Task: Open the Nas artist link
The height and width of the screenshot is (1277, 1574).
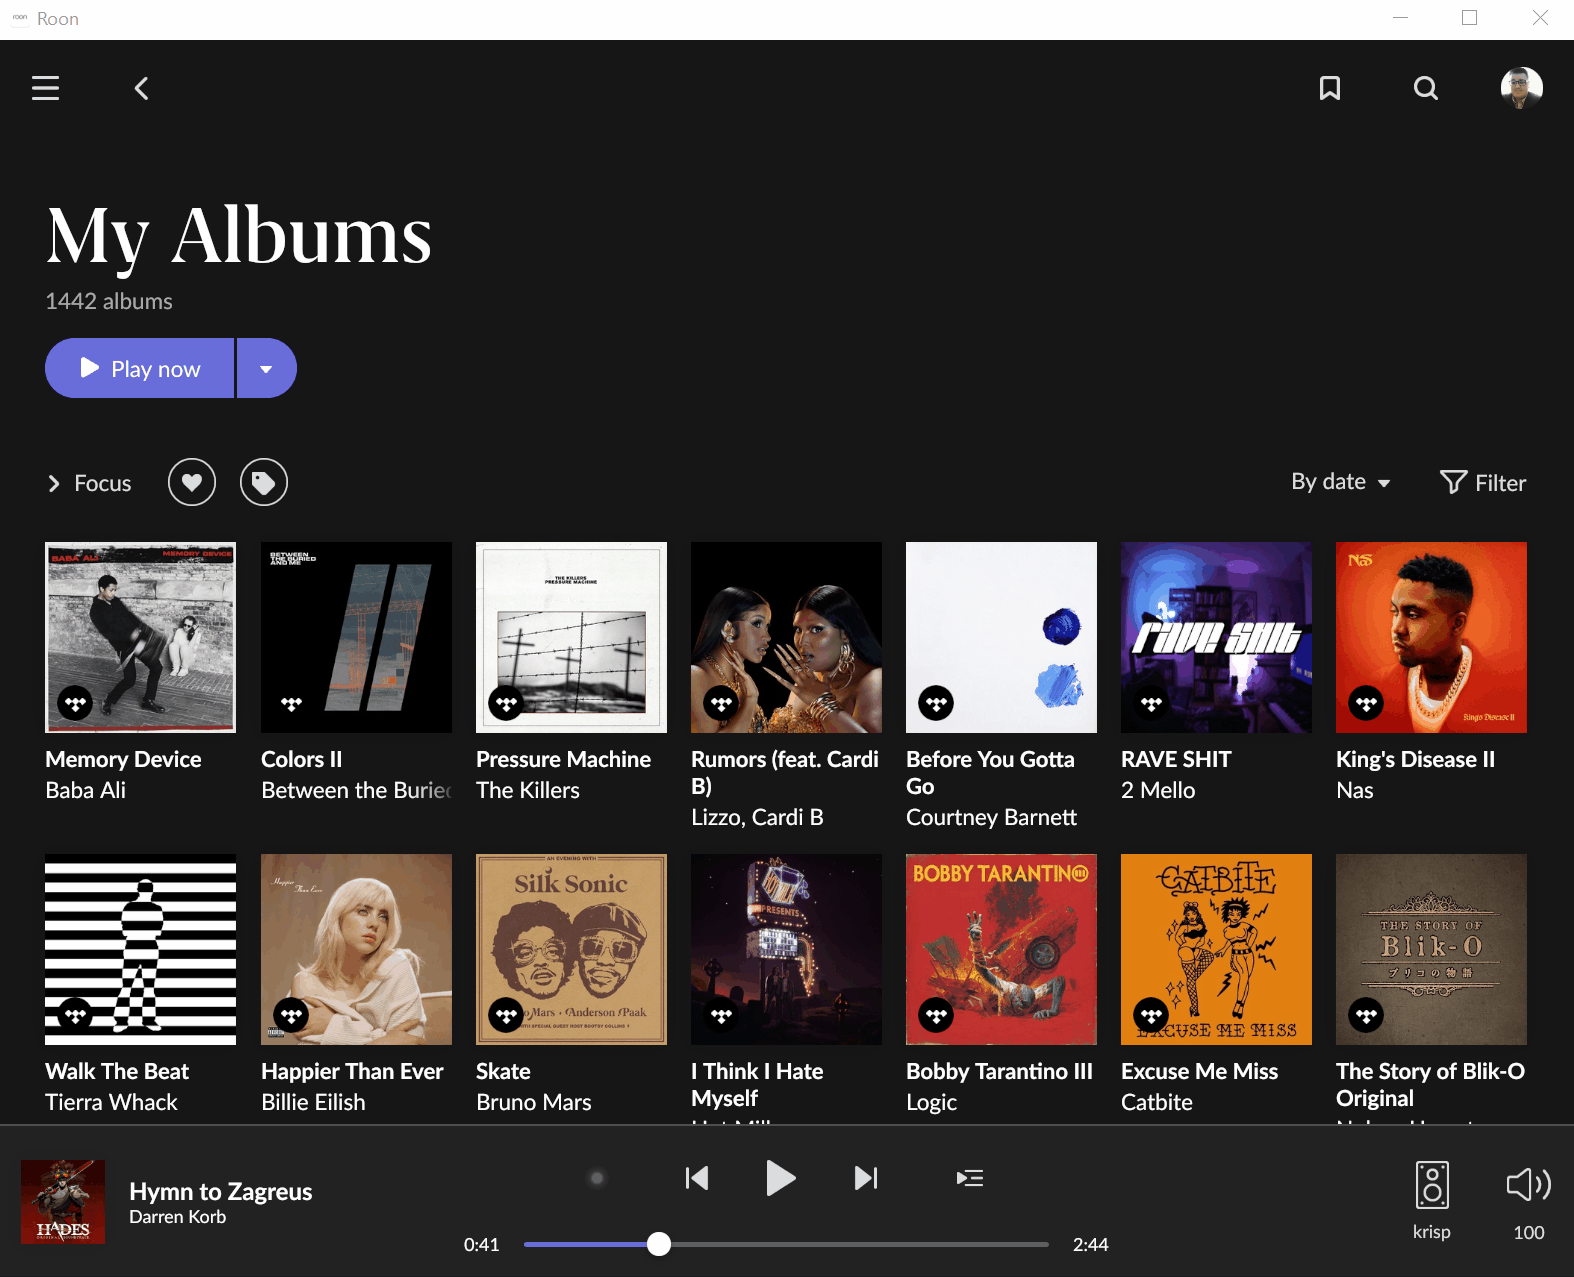Action: click(1354, 790)
